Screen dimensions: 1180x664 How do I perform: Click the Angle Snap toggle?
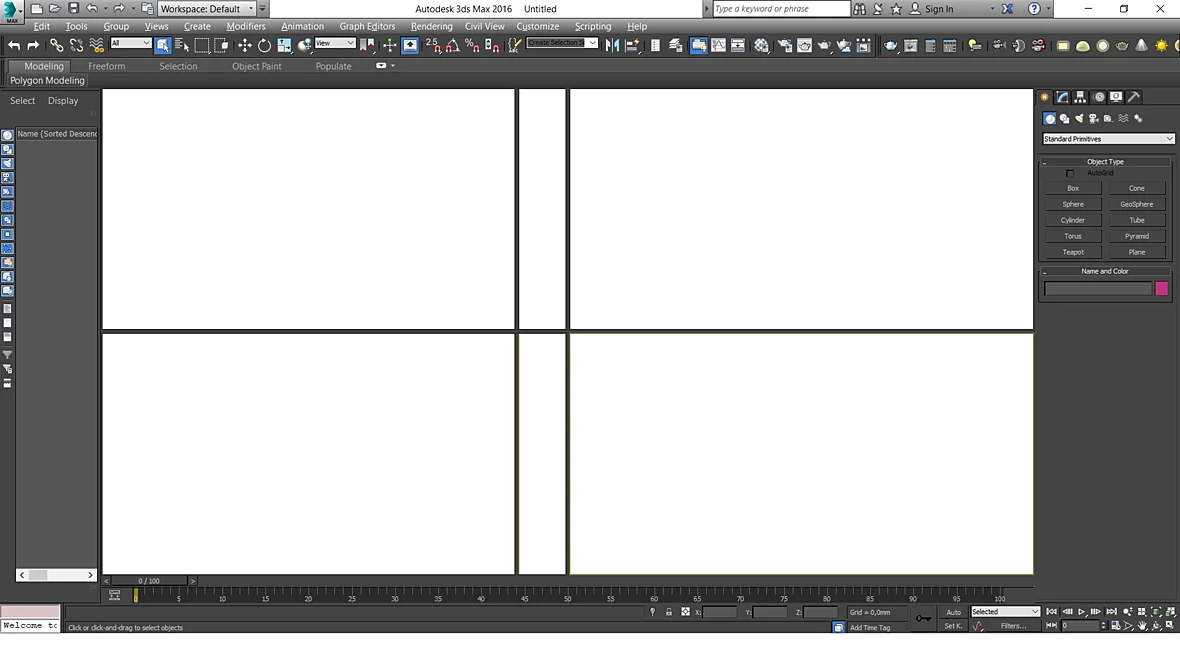[452, 46]
